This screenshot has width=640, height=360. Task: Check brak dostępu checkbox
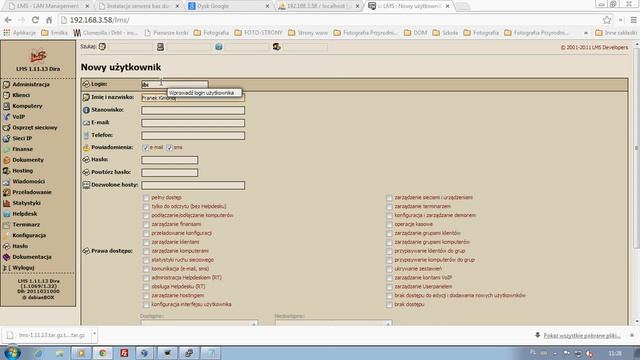point(389,305)
